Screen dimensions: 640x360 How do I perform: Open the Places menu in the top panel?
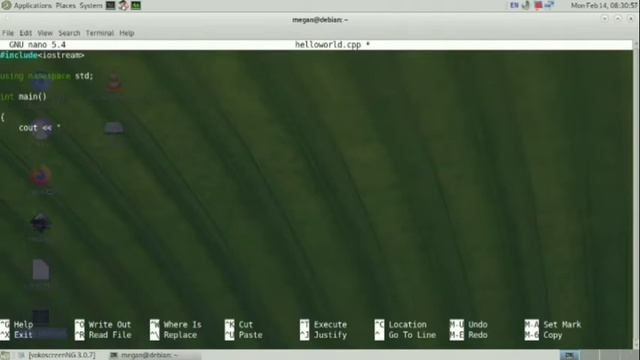(66, 6)
